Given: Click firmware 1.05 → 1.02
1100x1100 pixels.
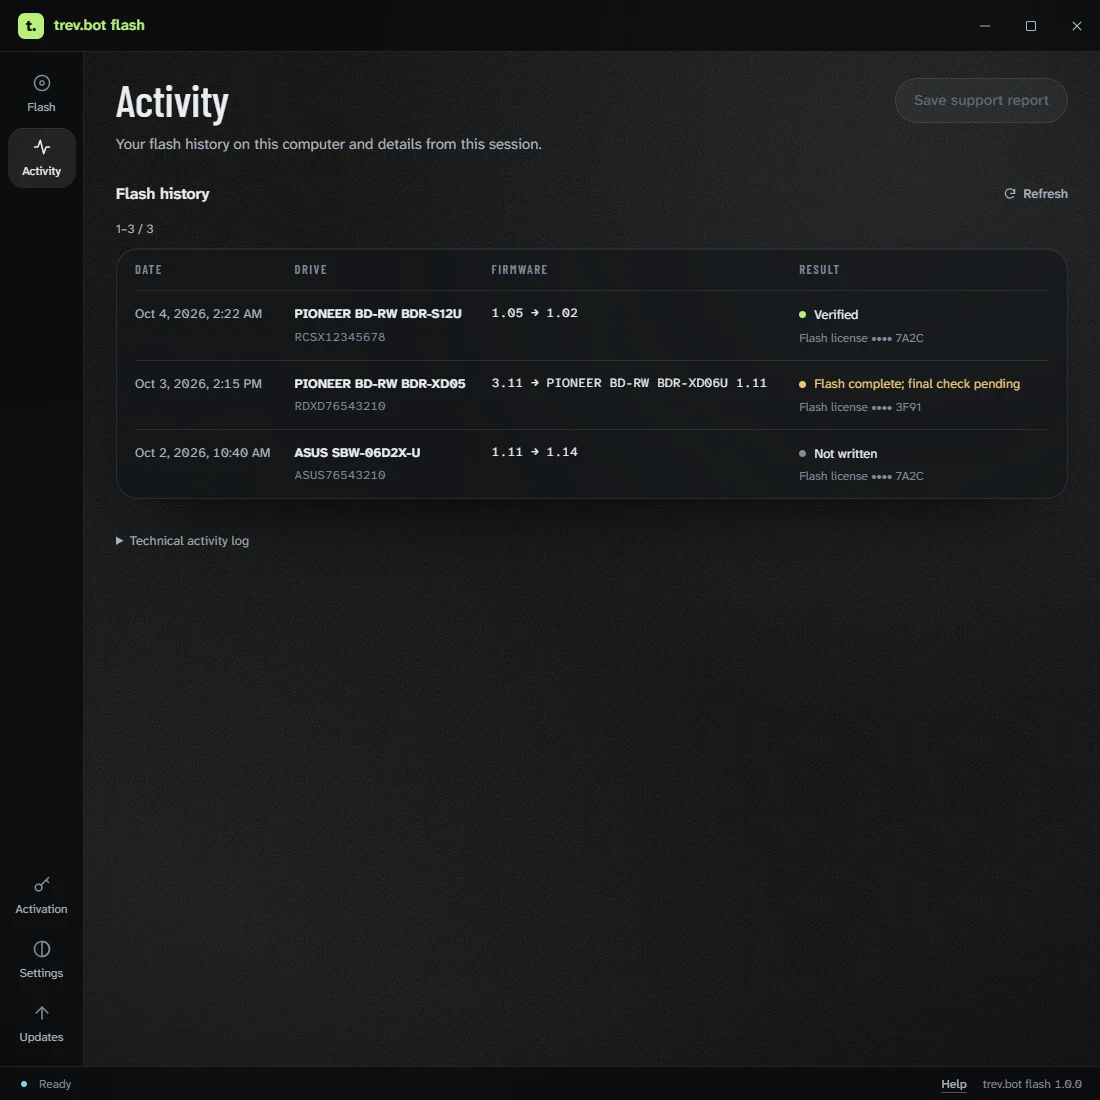Looking at the screenshot, I should click(x=535, y=313).
